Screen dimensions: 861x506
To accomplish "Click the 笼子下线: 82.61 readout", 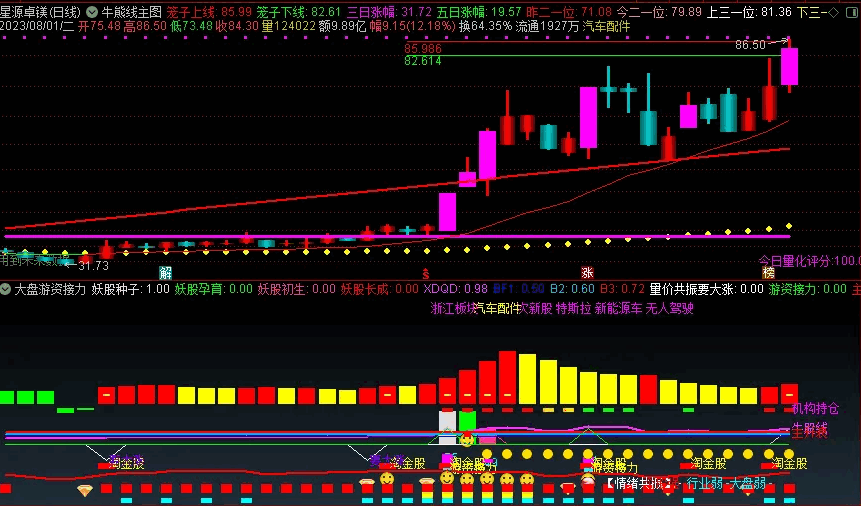I will tap(299, 12).
